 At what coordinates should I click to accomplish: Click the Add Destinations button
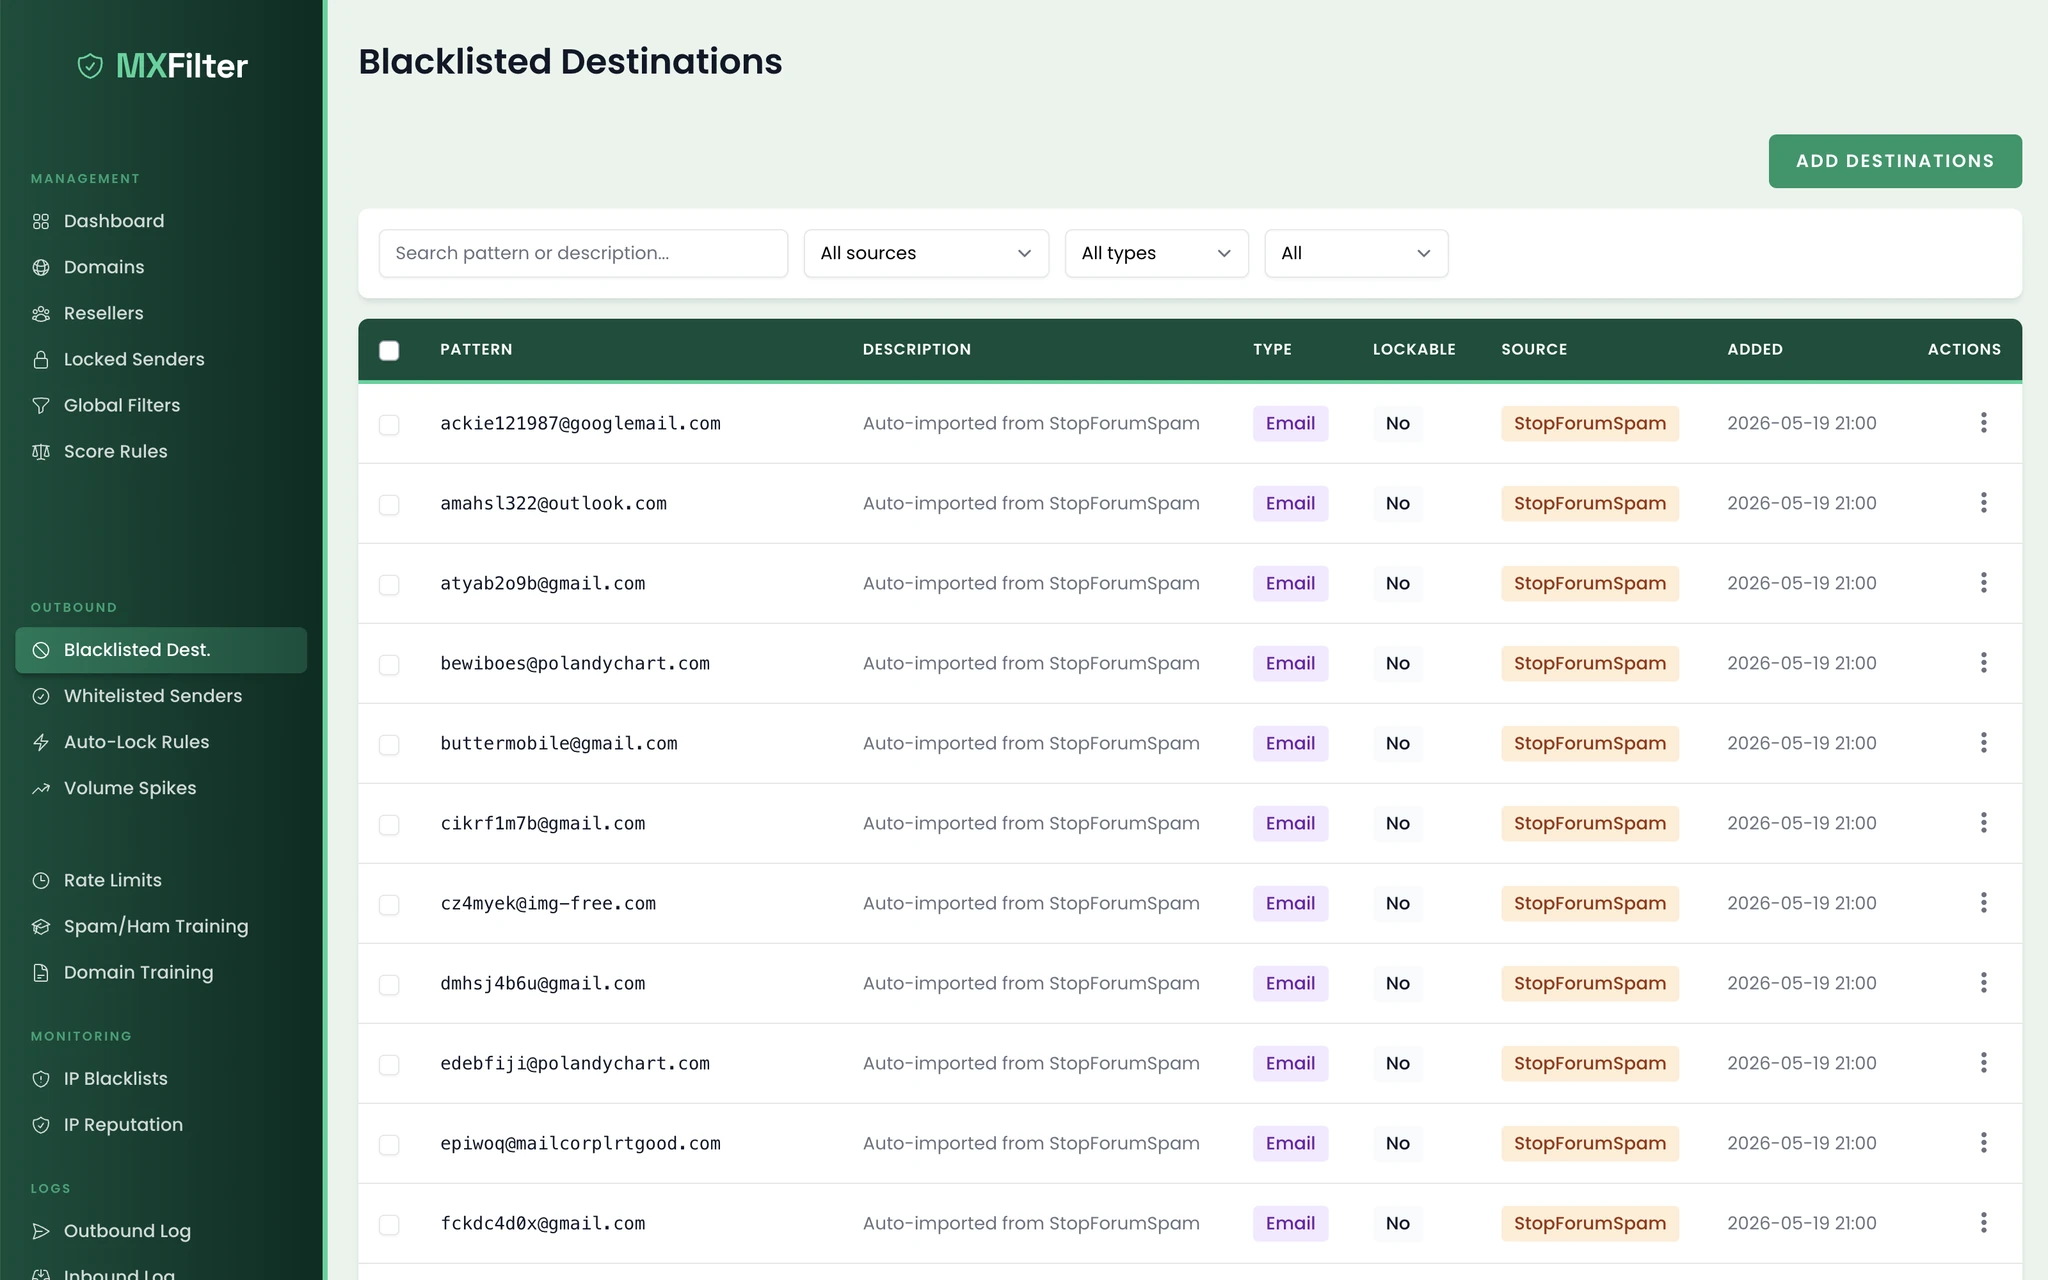pos(1895,161)
